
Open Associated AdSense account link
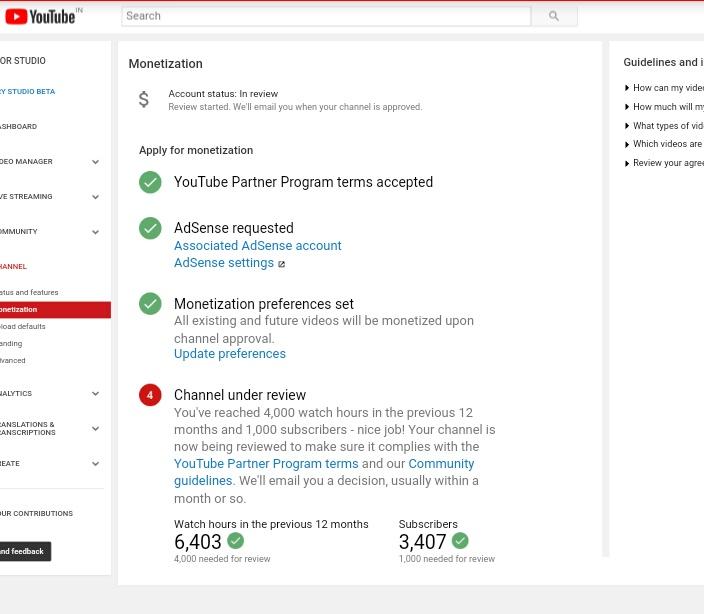point(258,246)
